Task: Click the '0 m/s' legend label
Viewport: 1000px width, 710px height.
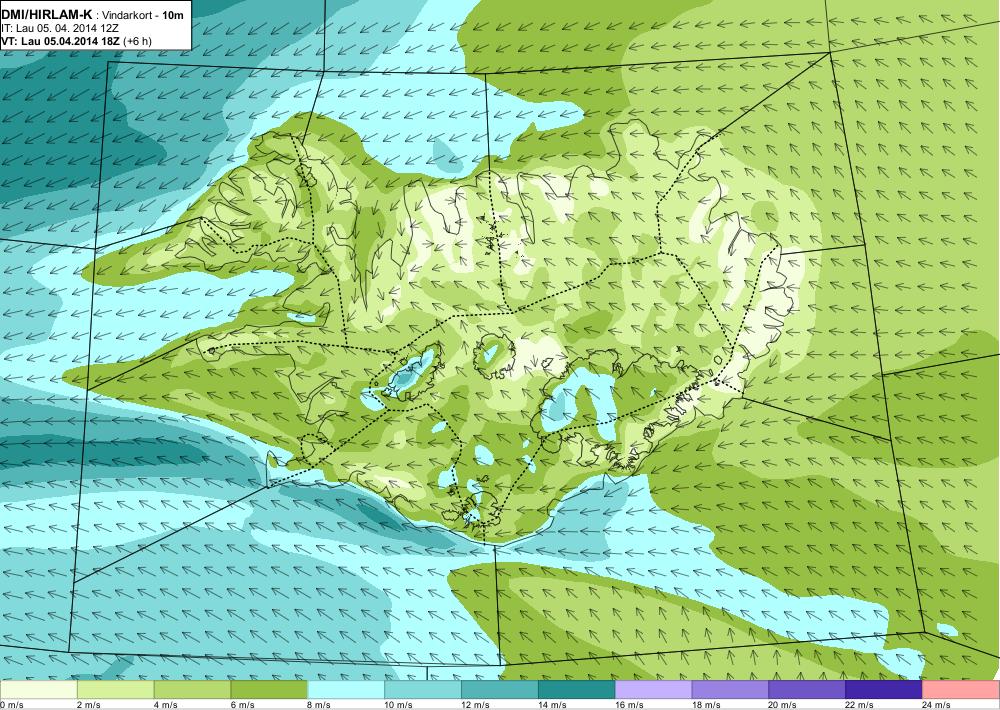Action: point(12,705)
